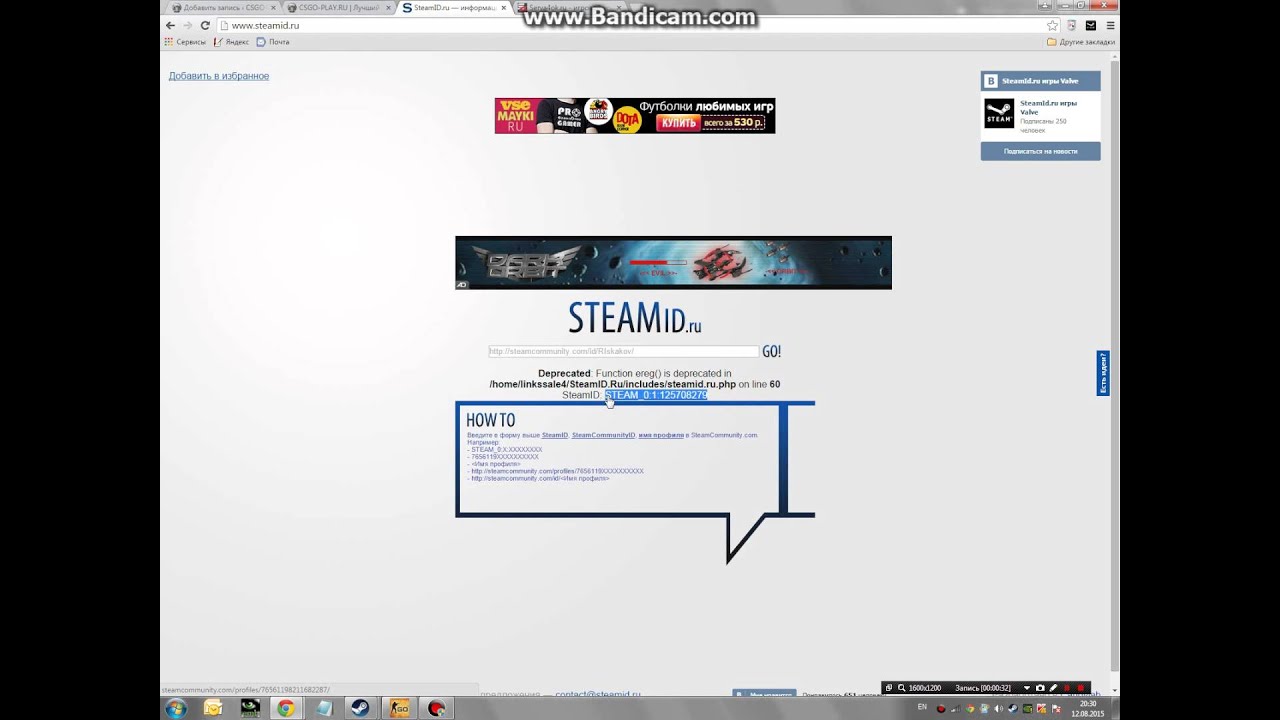This screenshot has width=1280, height=720.
Task: Close the SteamID.ru tab
Action: point(502,7)
